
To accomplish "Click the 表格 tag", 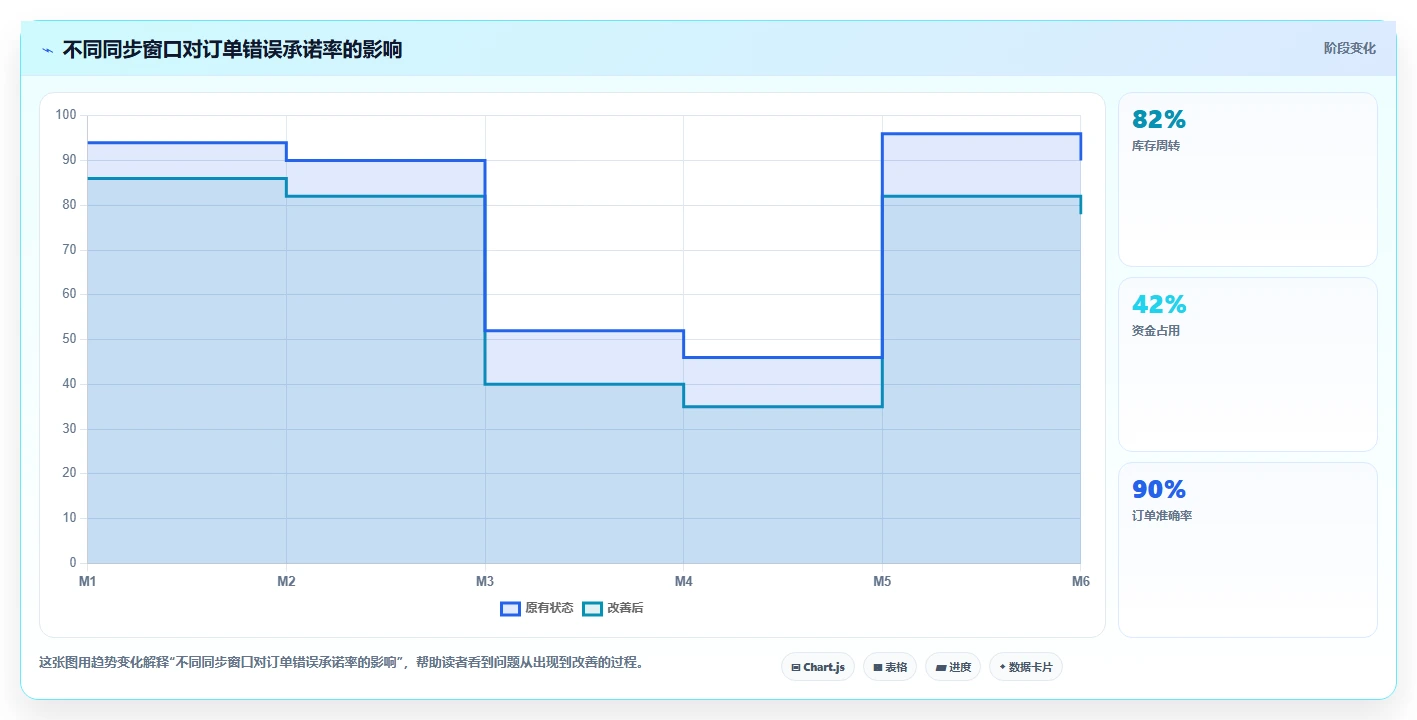I will coord(890,667).
